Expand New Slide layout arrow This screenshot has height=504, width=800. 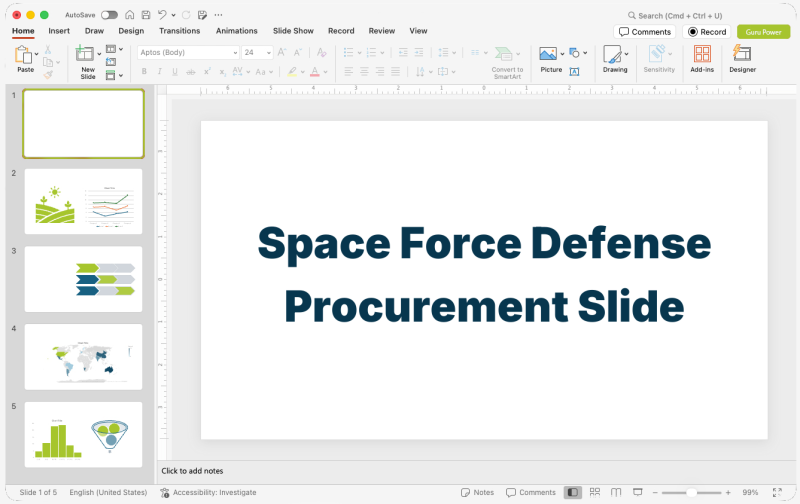(x=99, y=54)
